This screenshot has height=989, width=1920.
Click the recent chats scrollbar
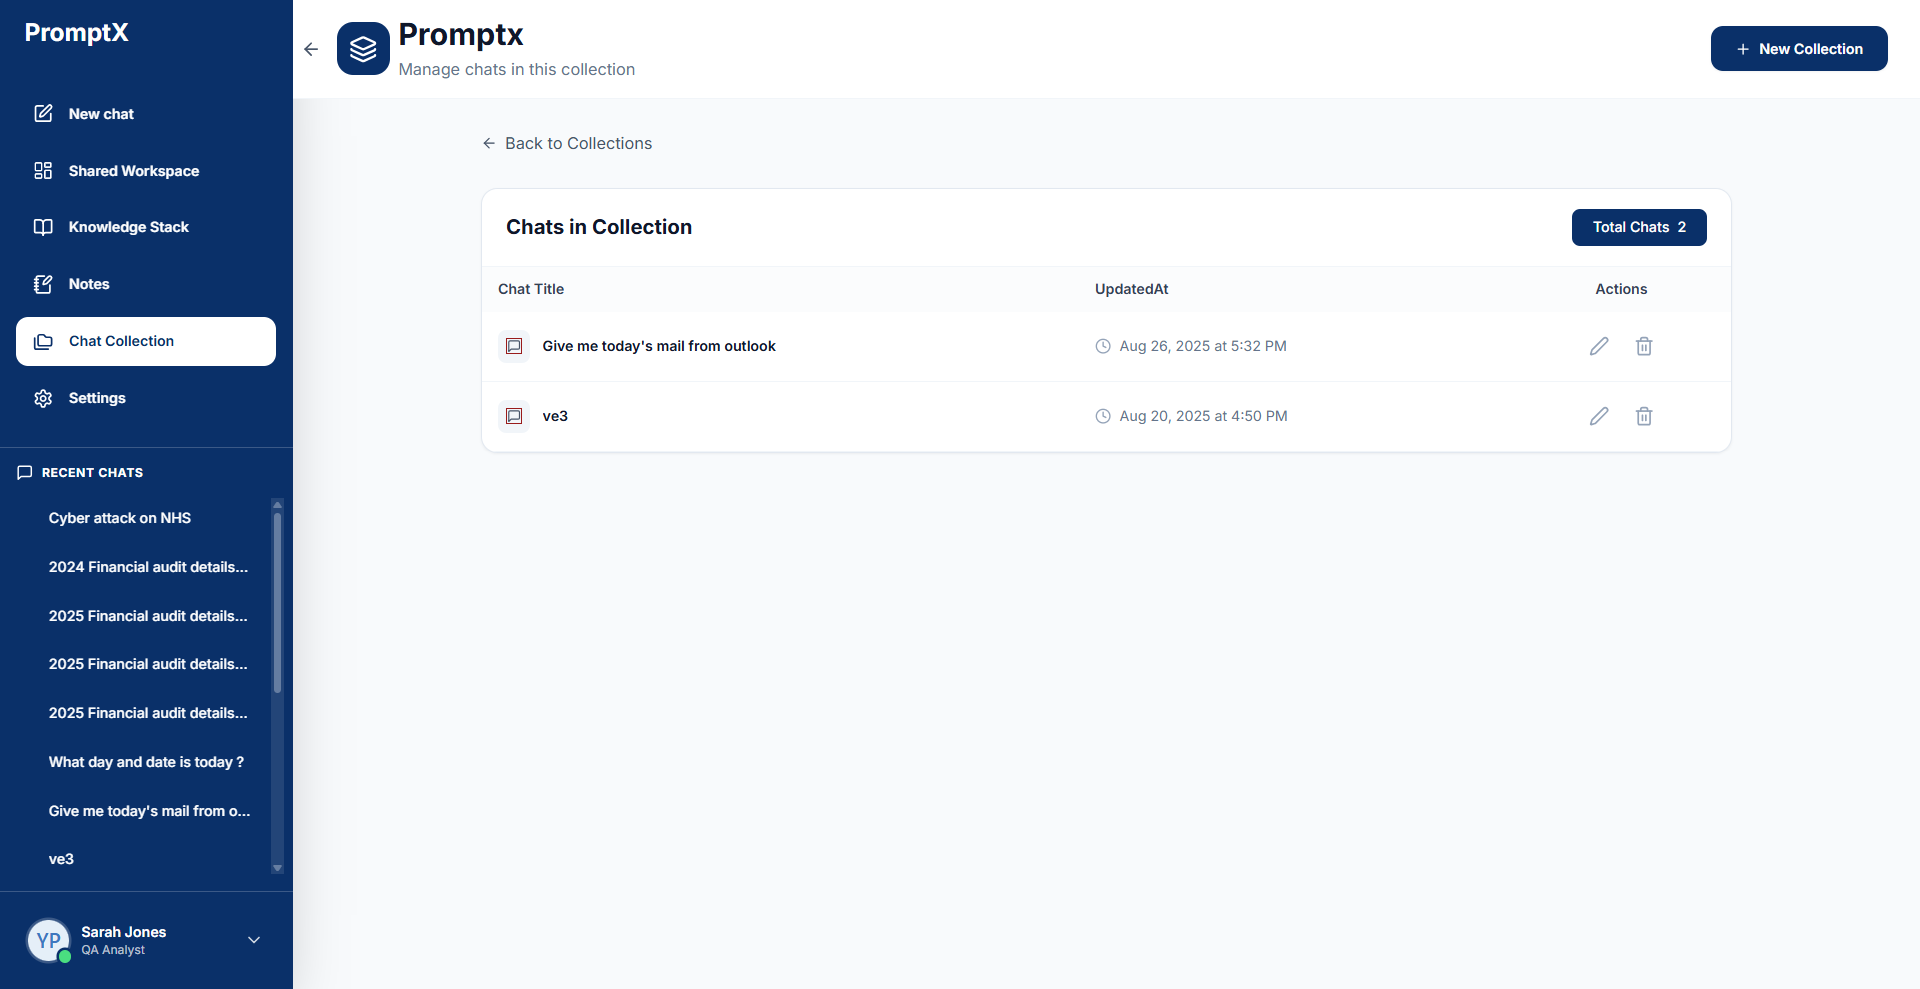click(x=277, y=600)
